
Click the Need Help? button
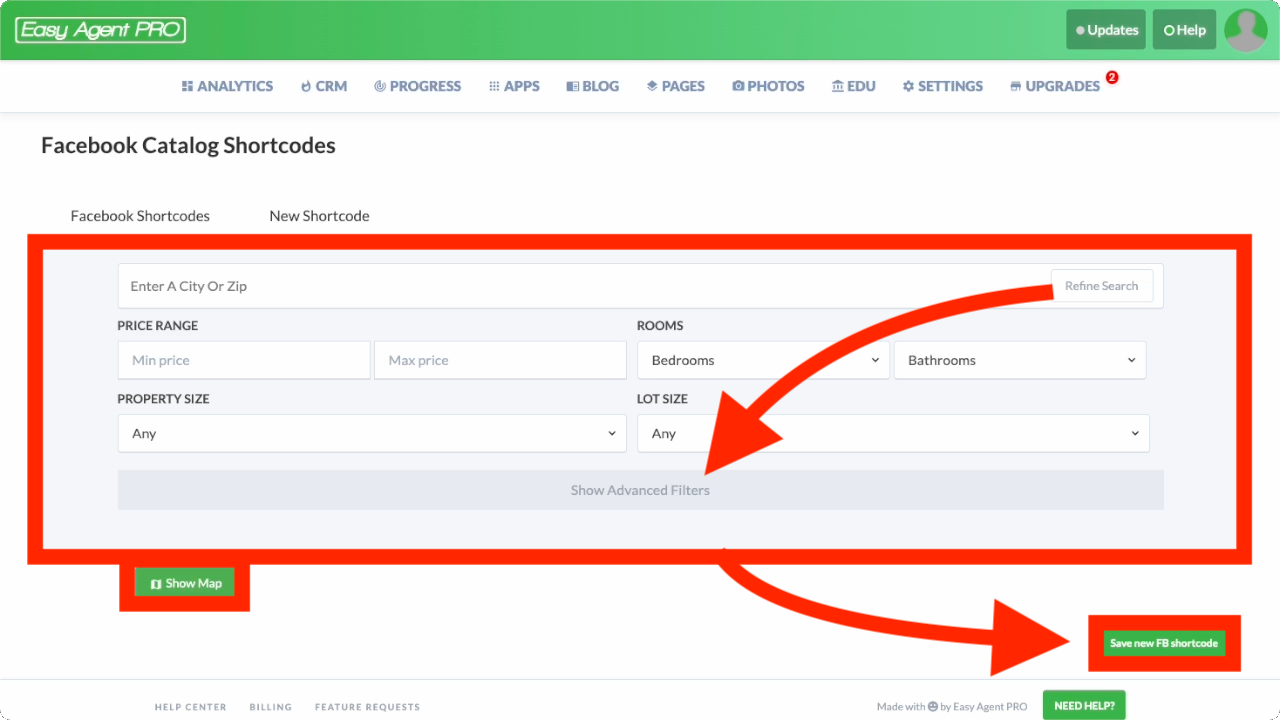tap(1084, 705)
